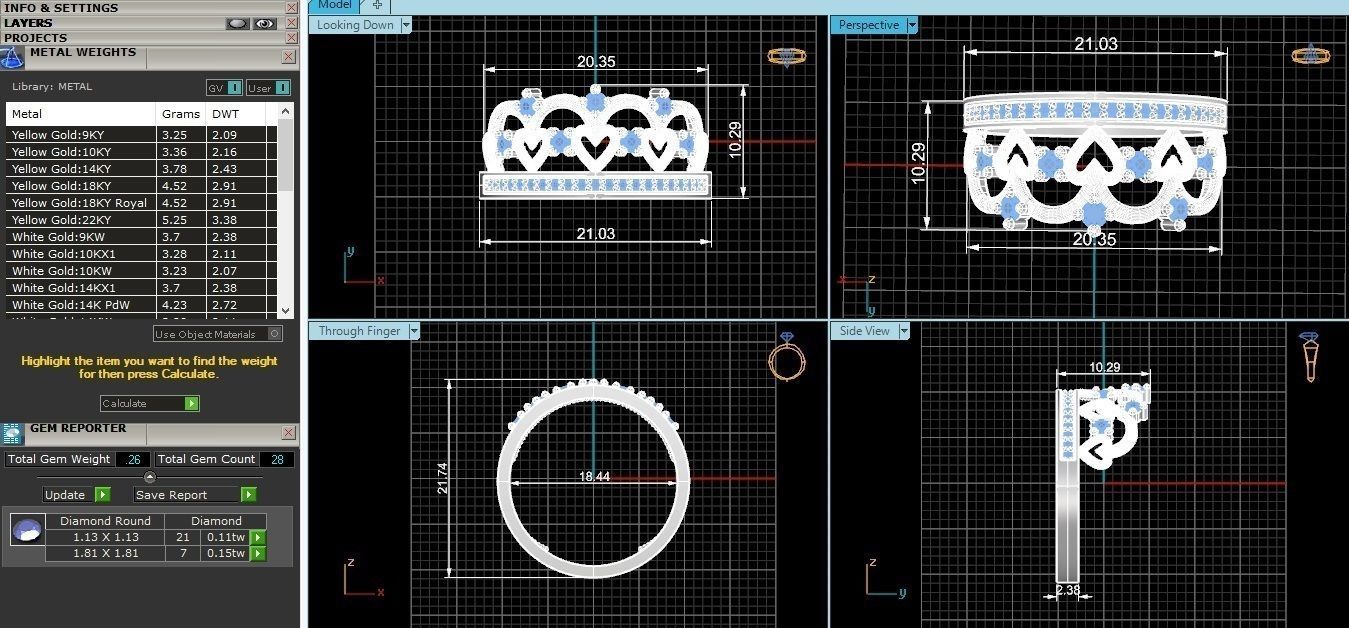Image resolution: width=1349 pixels, height=628 pixels.
Task: Click green arrow beside Save Report
Action: point(248,494)
